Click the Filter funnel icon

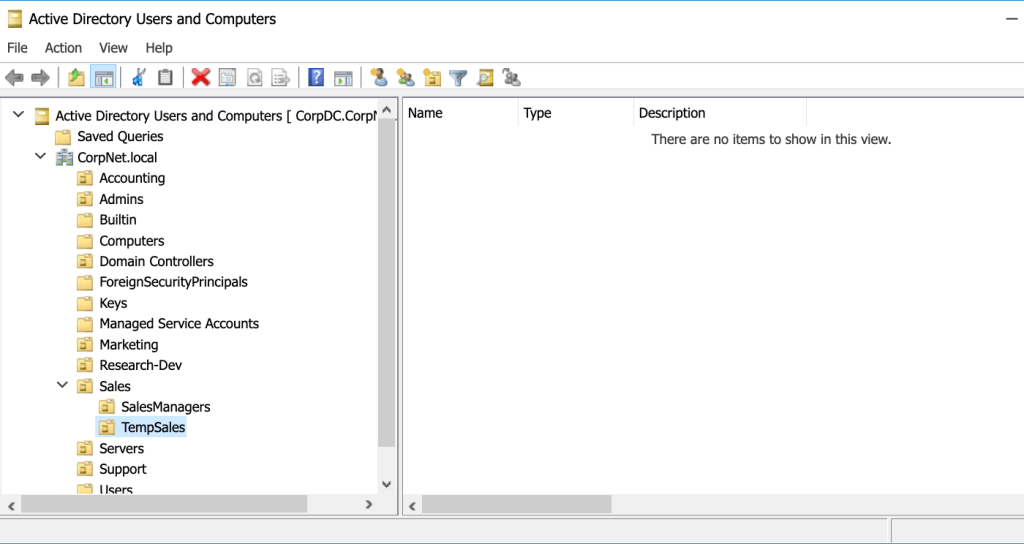[x=458, y=78]
